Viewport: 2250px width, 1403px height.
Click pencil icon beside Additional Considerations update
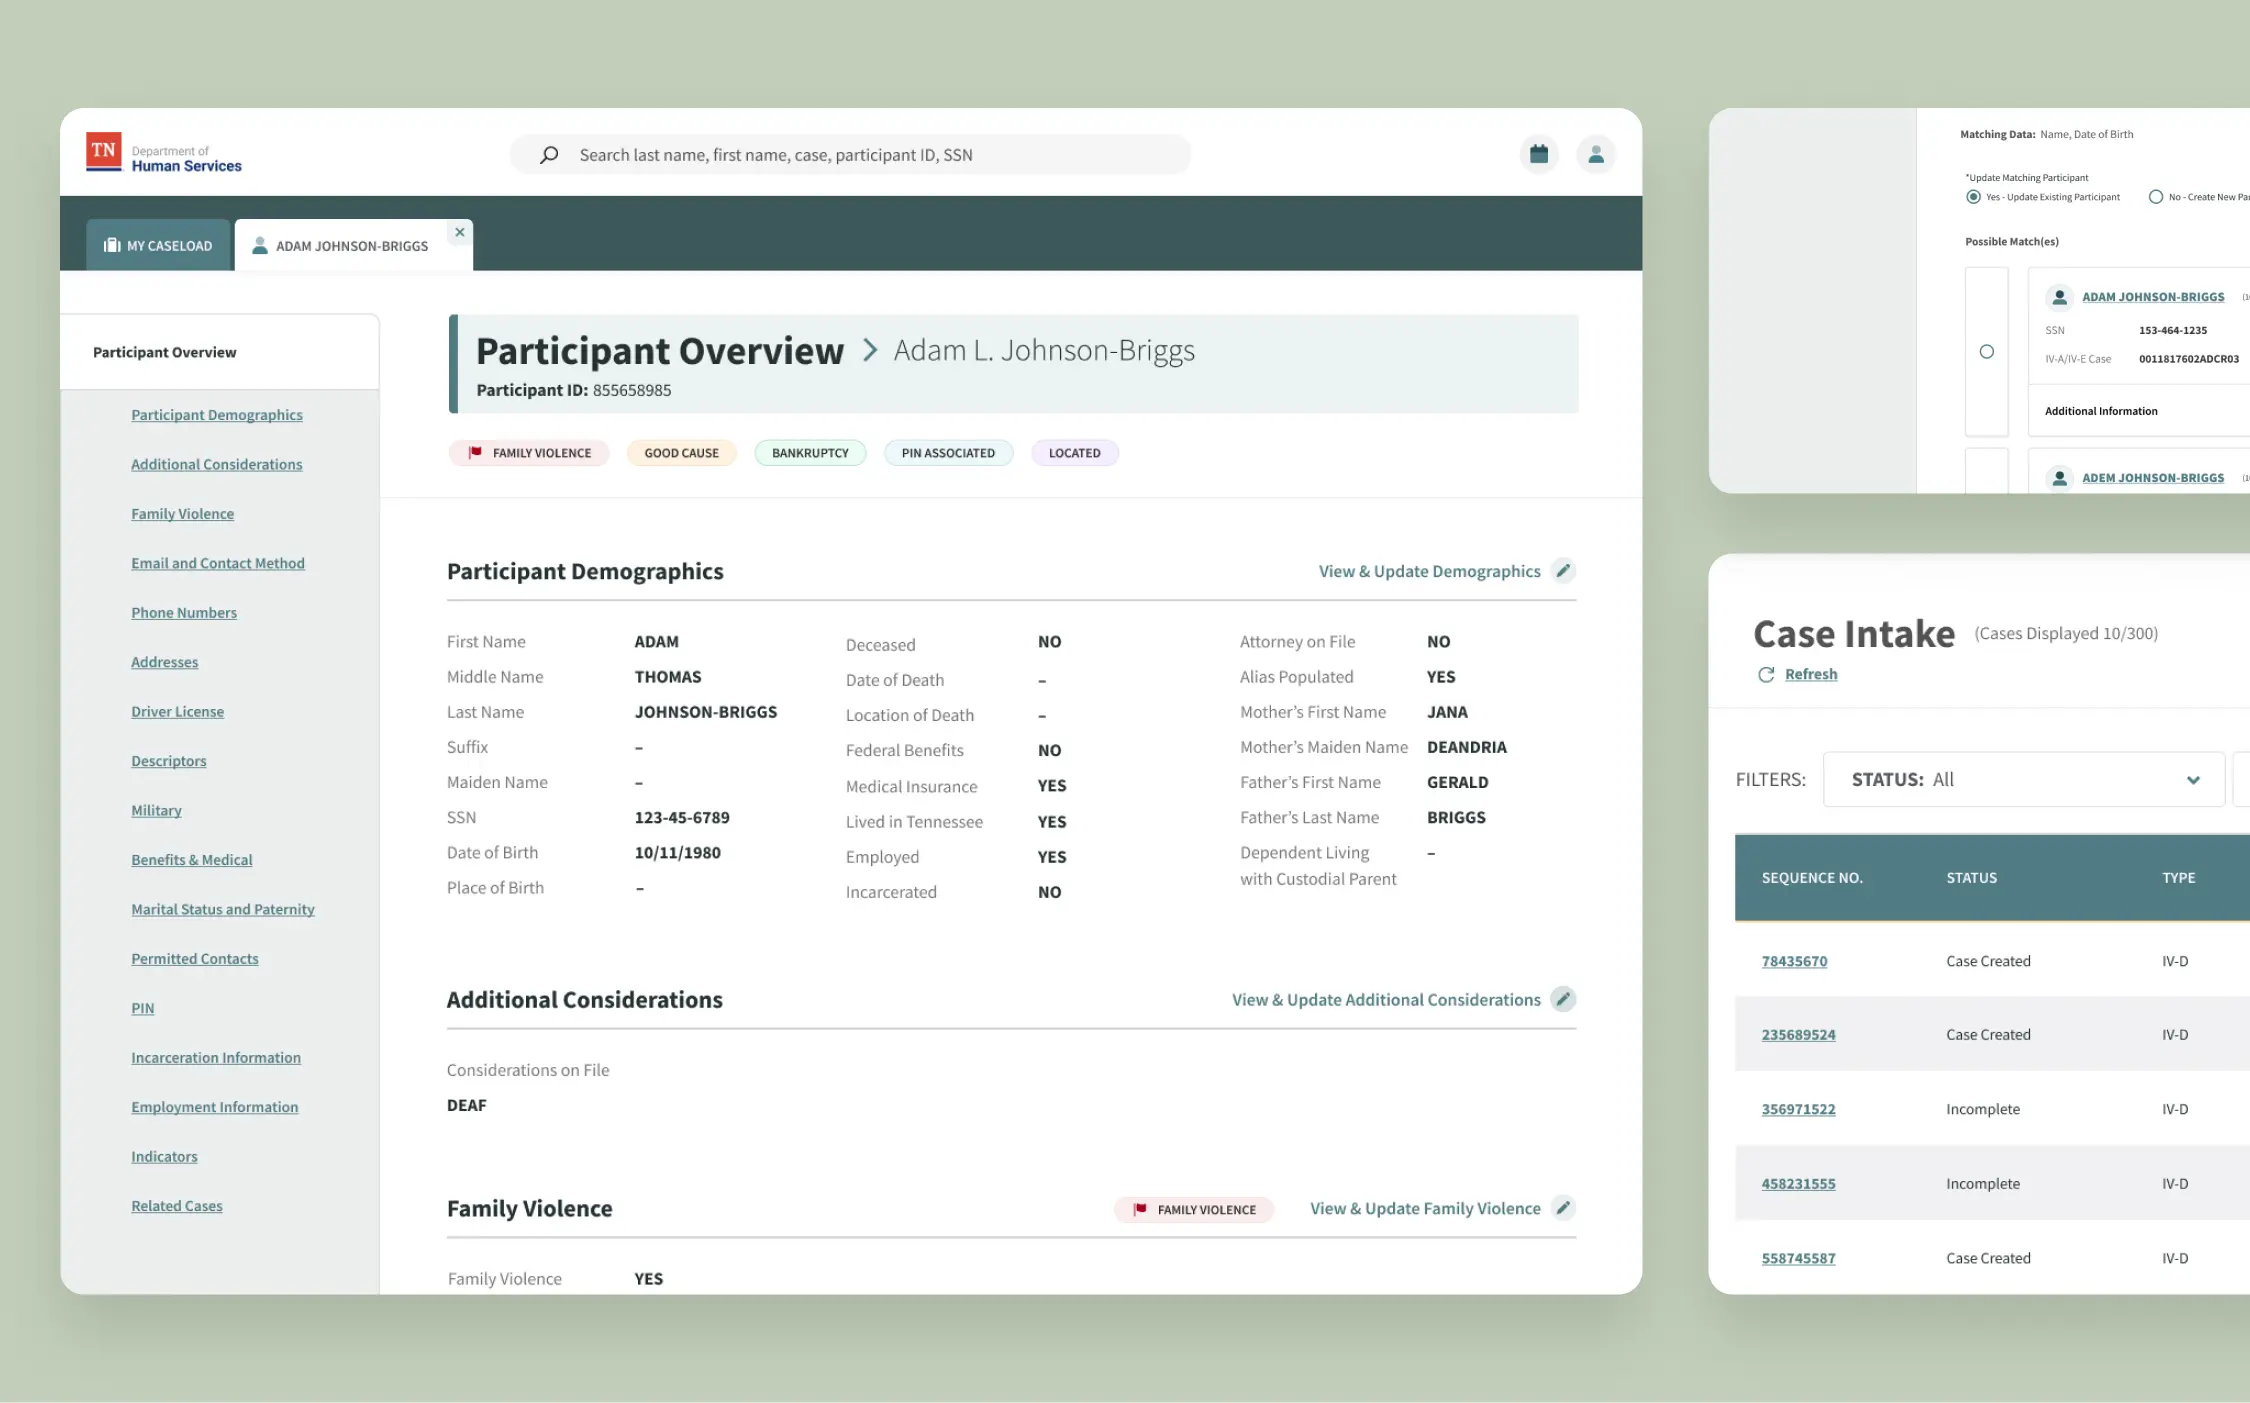1563,999
